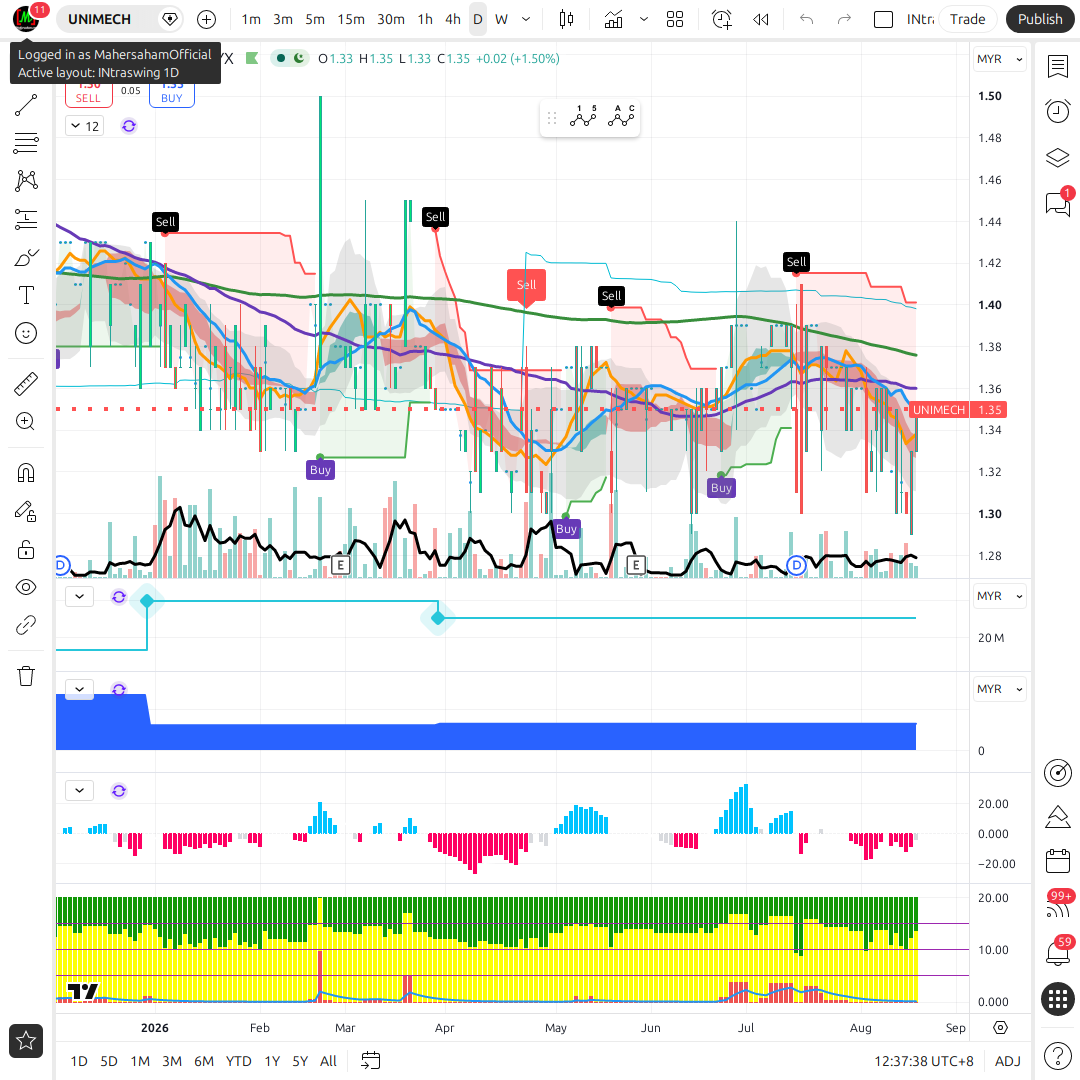
Task: Start bar replay mode
Action: tap(760, 19)
